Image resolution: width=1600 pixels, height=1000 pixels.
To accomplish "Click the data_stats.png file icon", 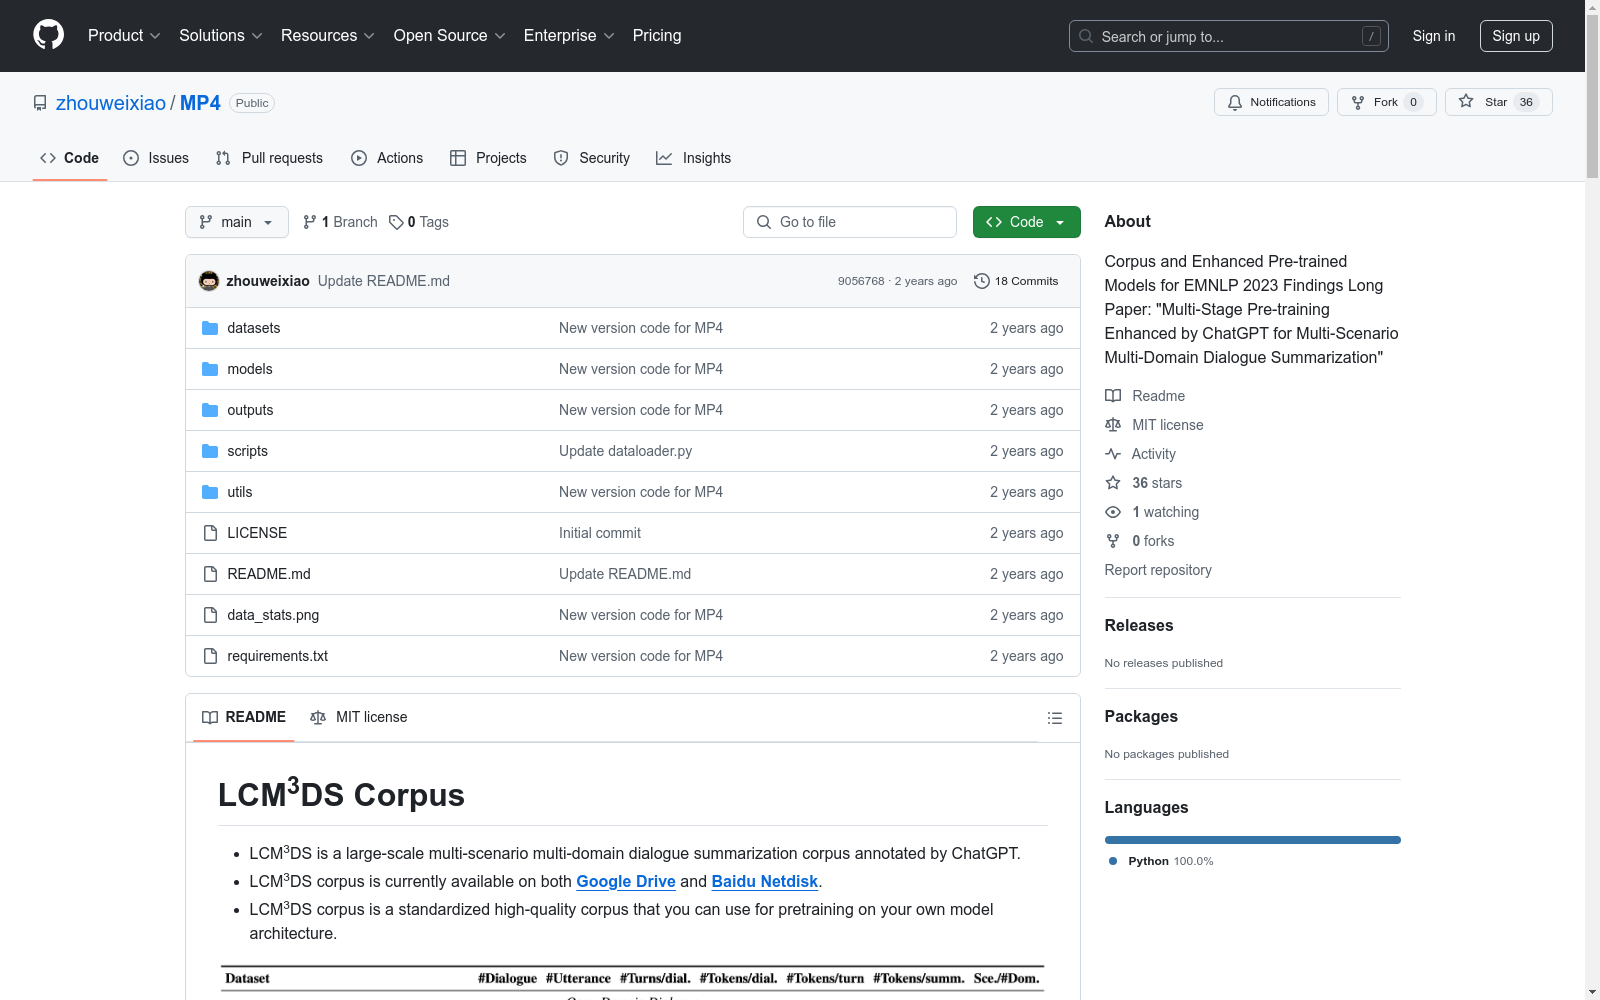I will click(x=210, y=615).
